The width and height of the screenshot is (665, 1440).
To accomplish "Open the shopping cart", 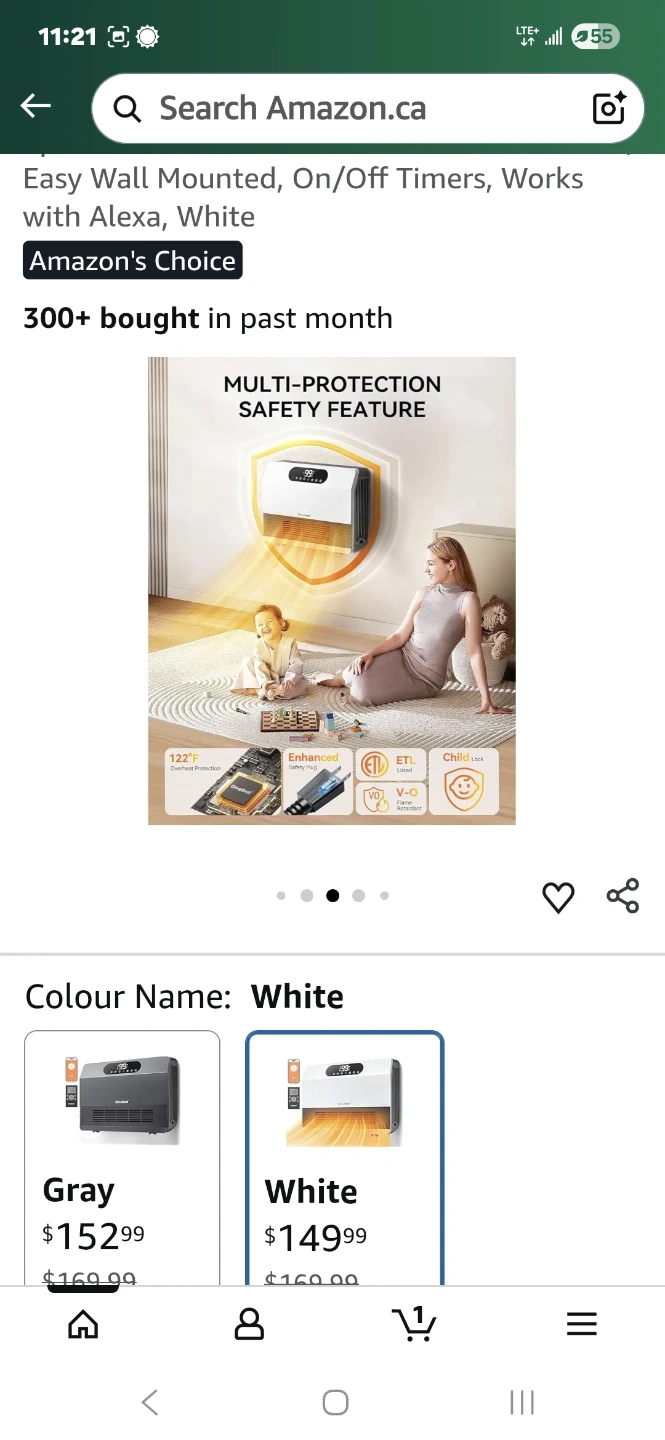I will click(x=414, y=1323).
